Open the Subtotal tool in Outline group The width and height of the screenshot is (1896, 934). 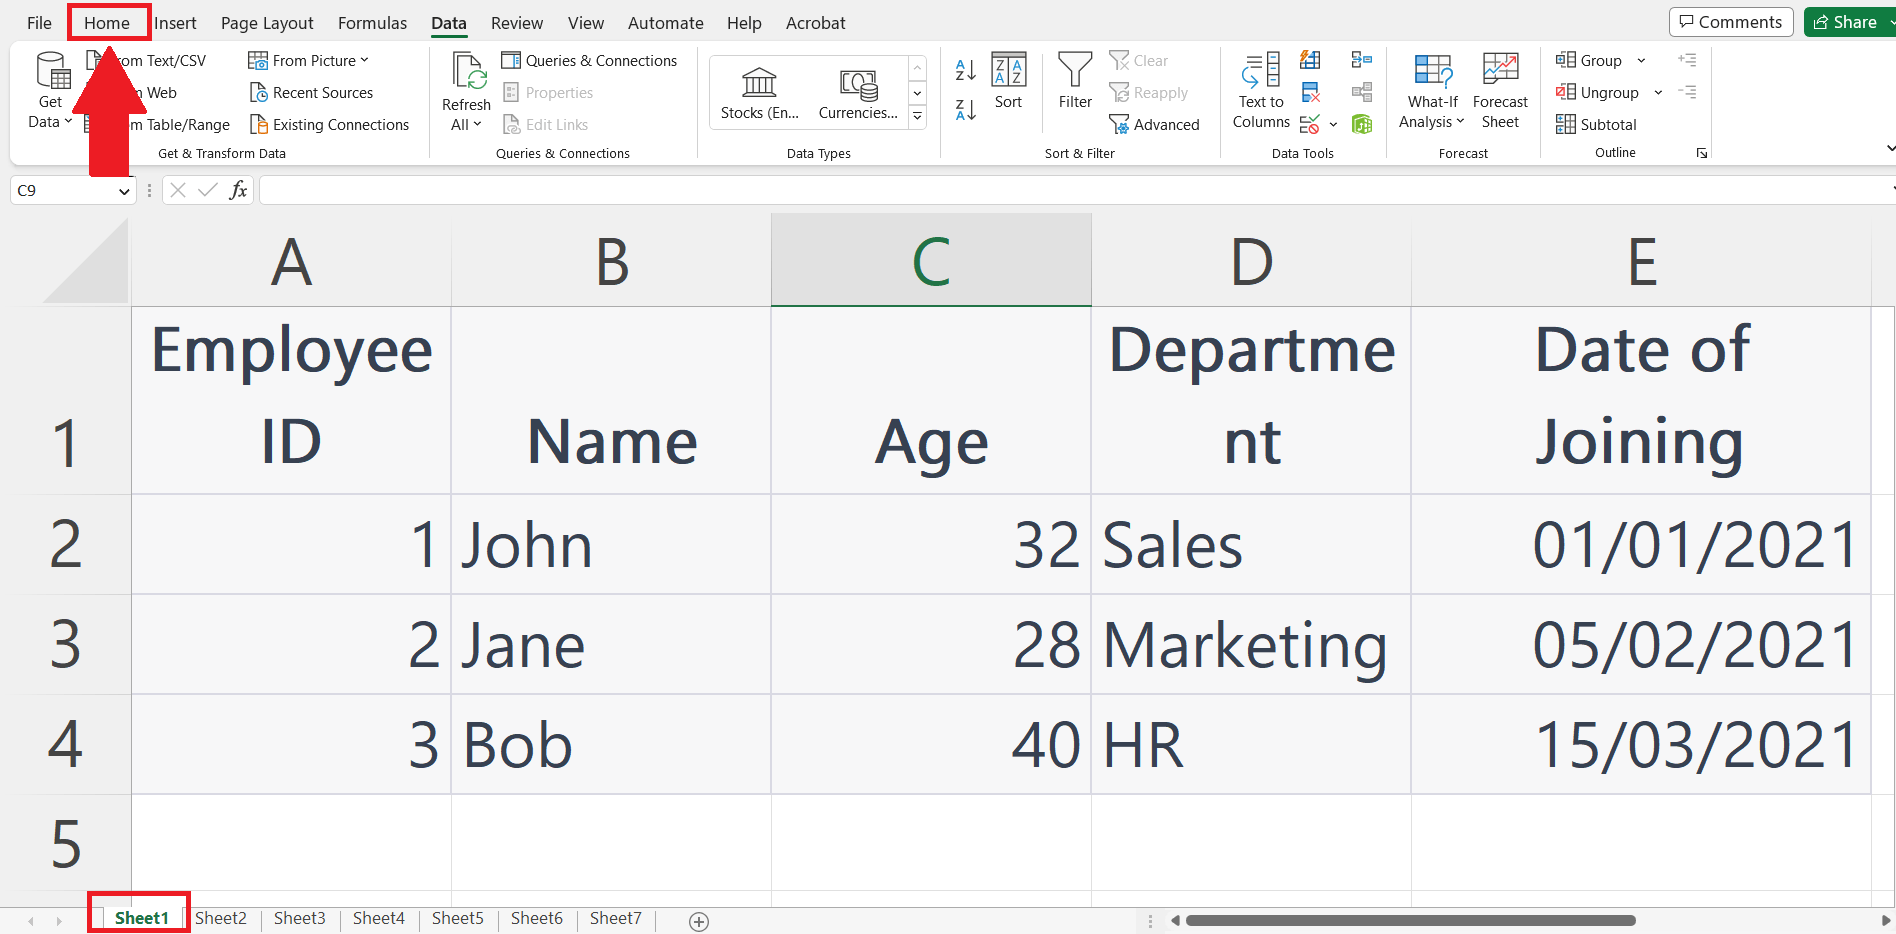1597,124
